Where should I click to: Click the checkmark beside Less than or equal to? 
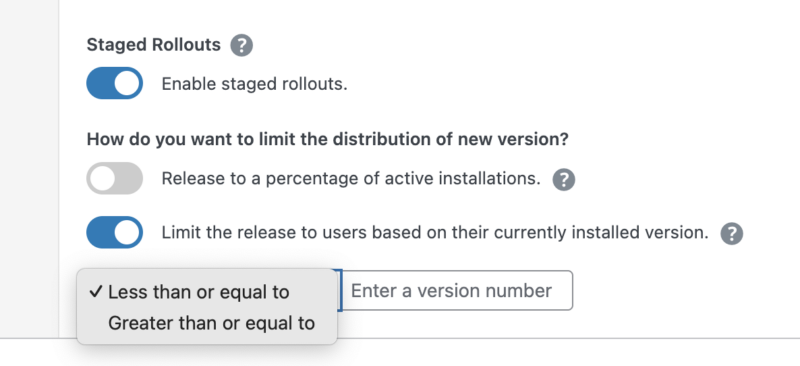point(96,291)
